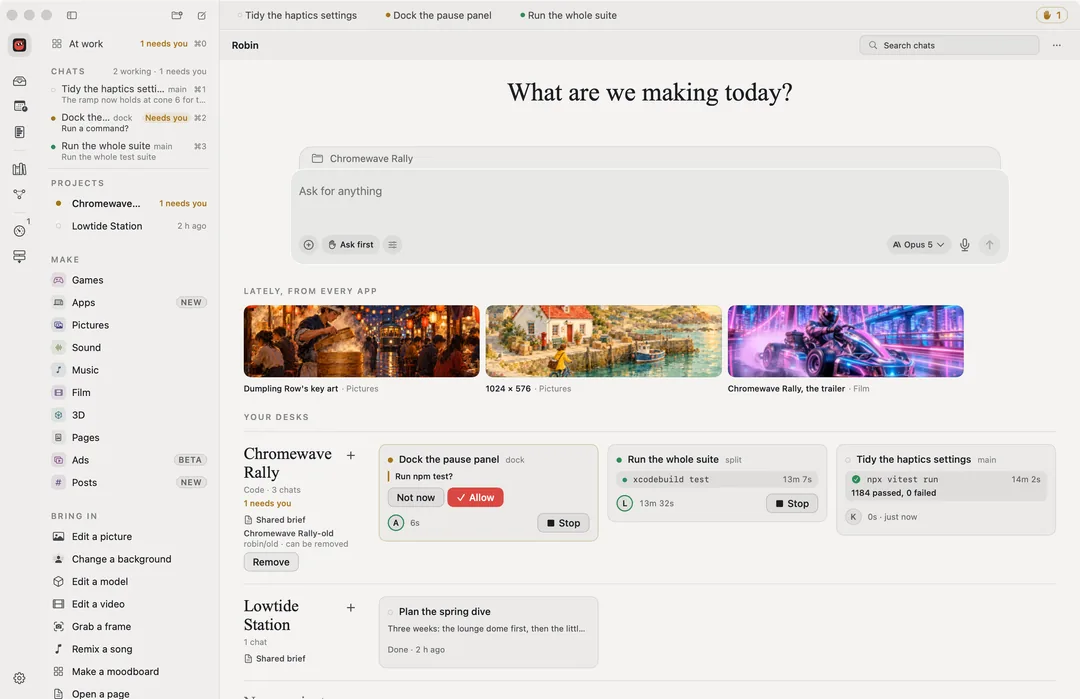
Task: Open the scheduled calendar icon in the left rail
Action: [19, 106]
